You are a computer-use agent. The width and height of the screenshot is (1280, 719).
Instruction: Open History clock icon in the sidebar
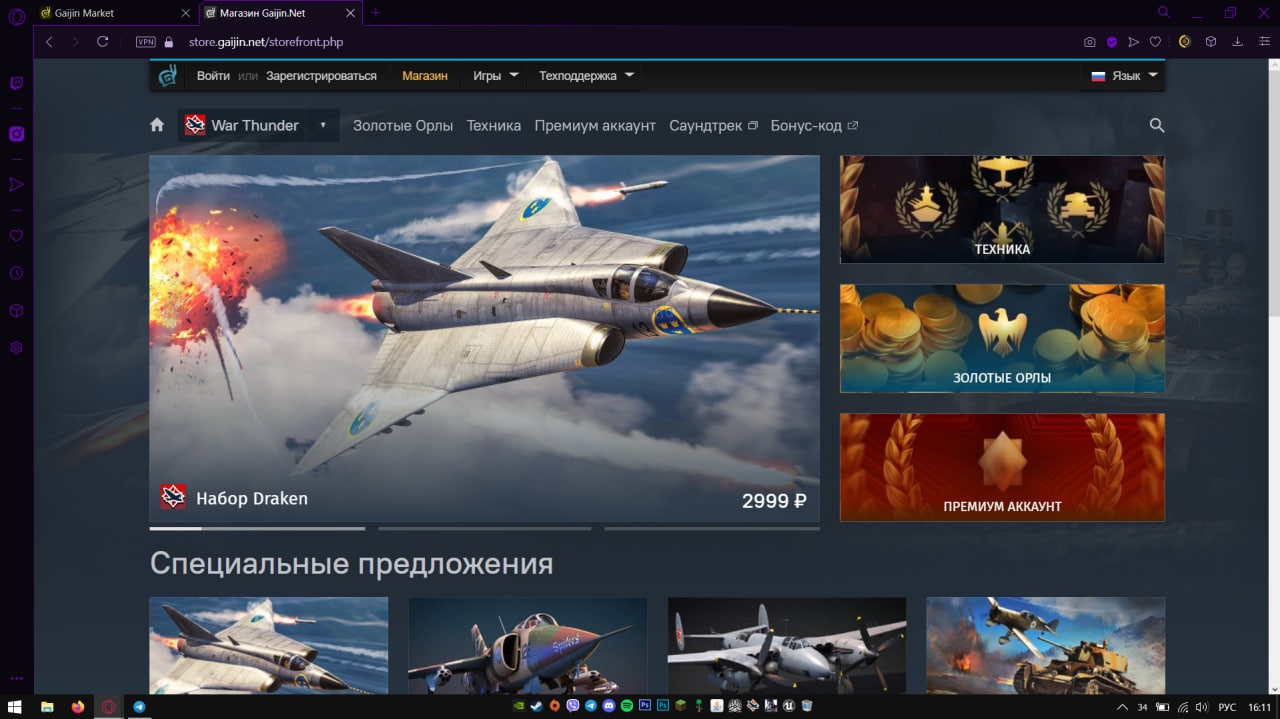[x=16, y=273]
